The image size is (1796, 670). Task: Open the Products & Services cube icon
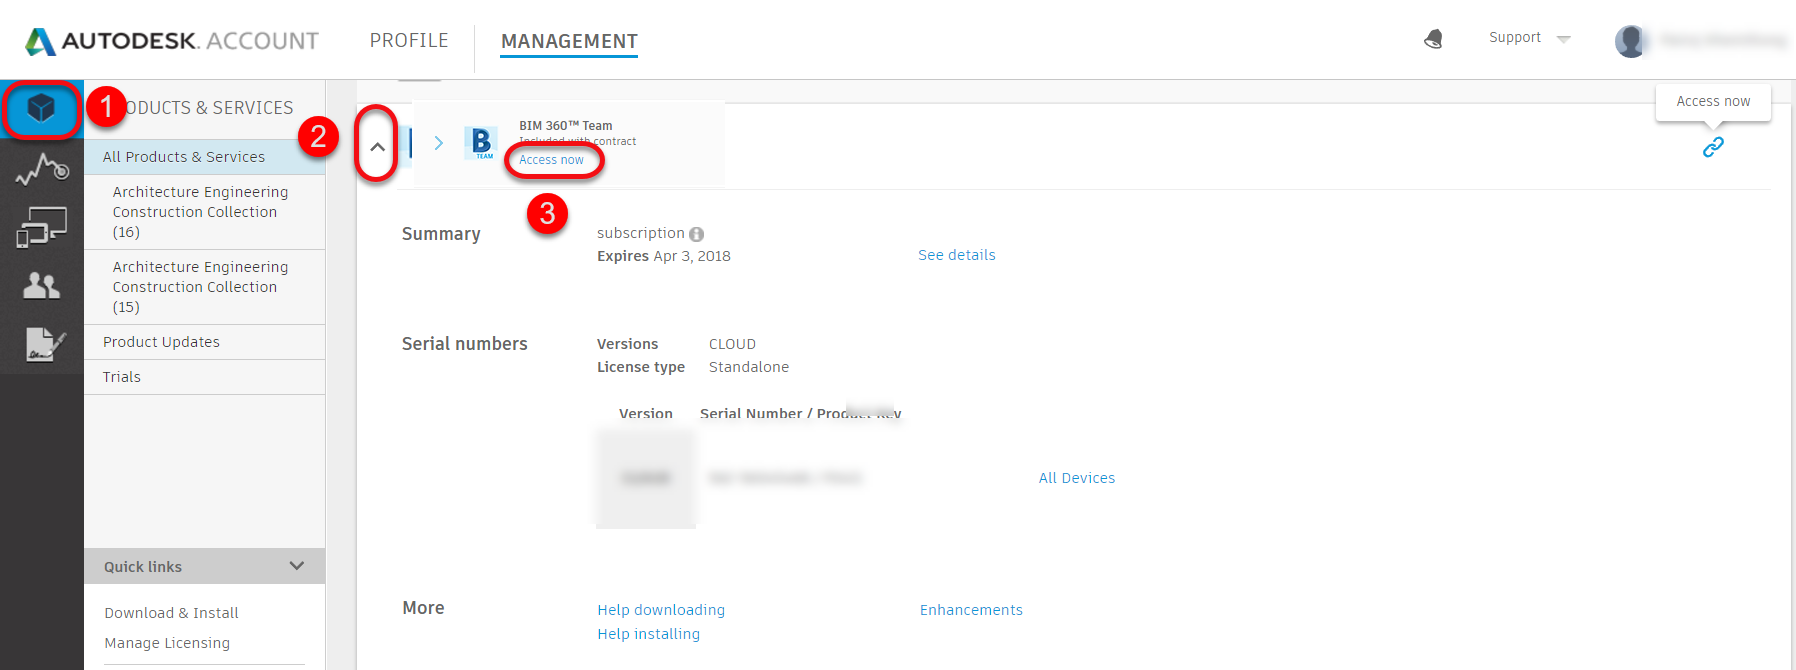pyautogui.click(x=41, y=108)
